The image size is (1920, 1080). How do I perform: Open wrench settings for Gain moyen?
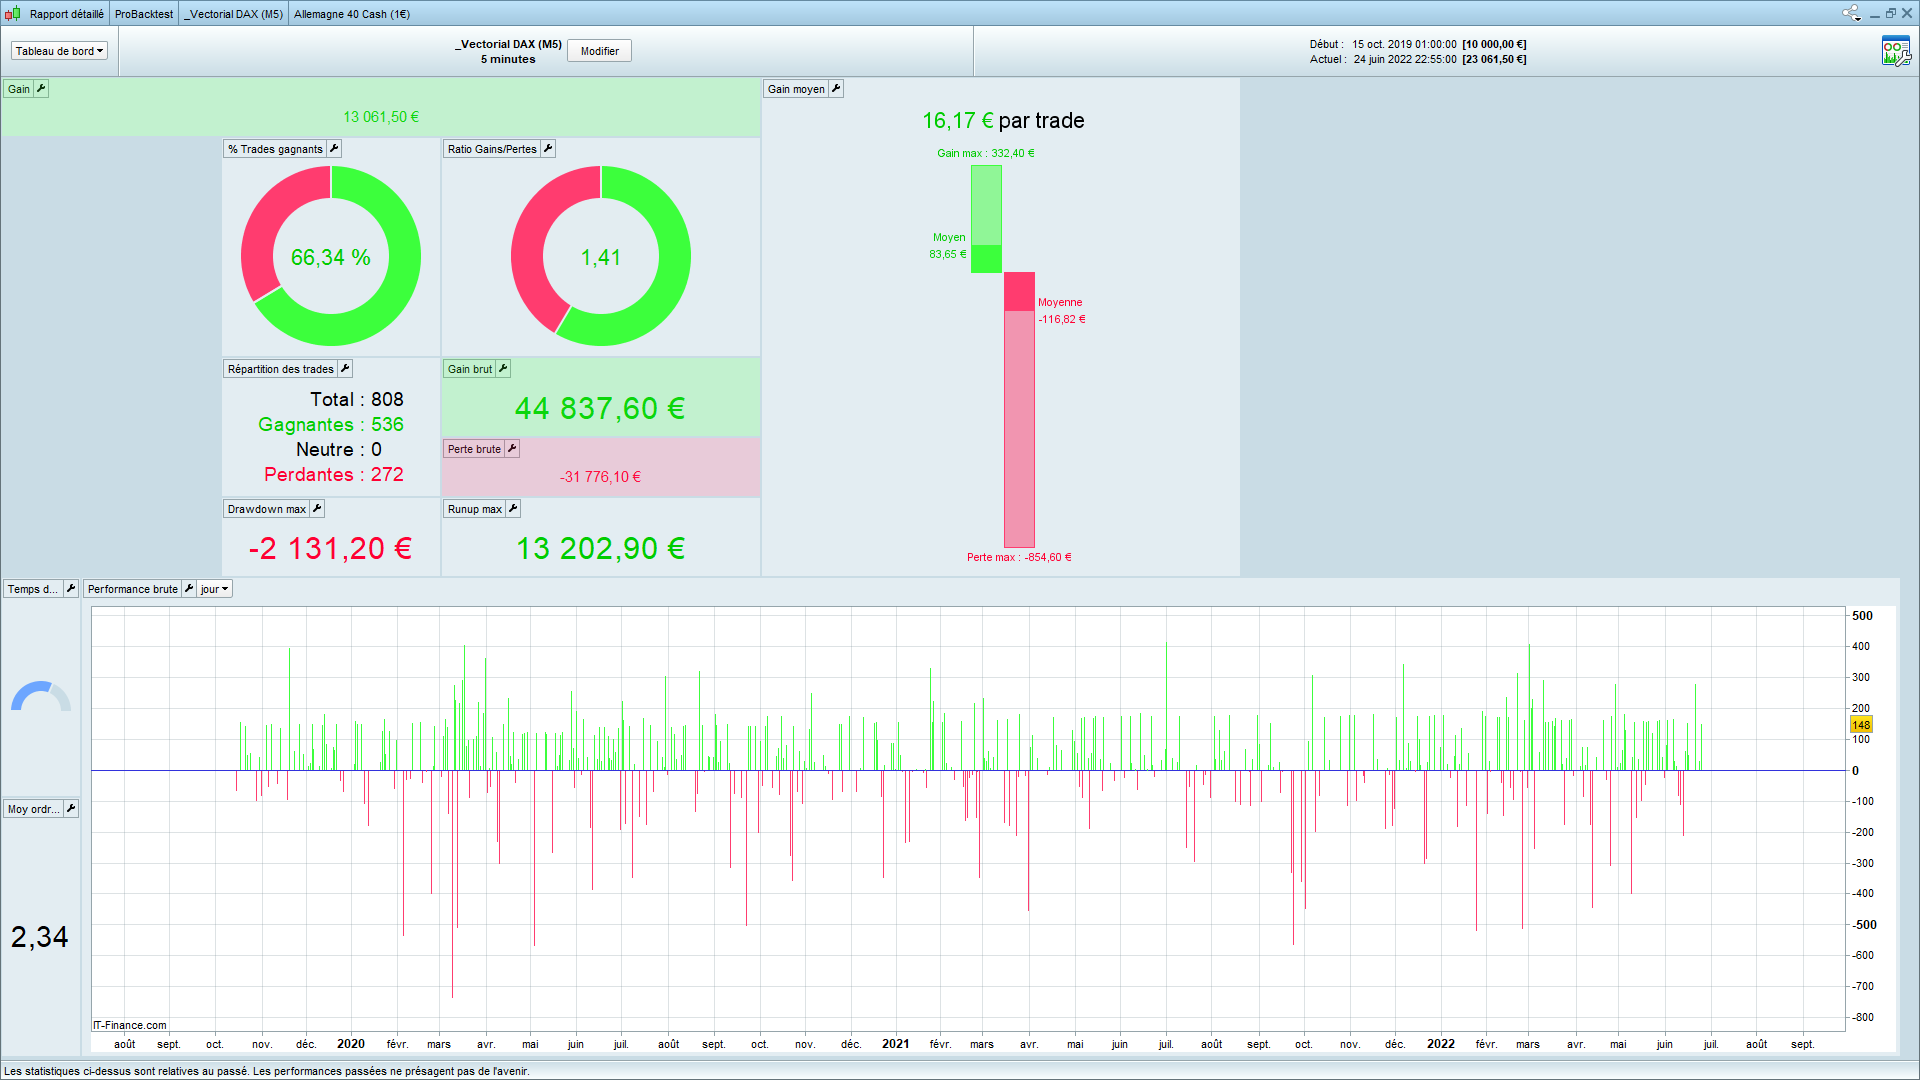coord(836,89)
